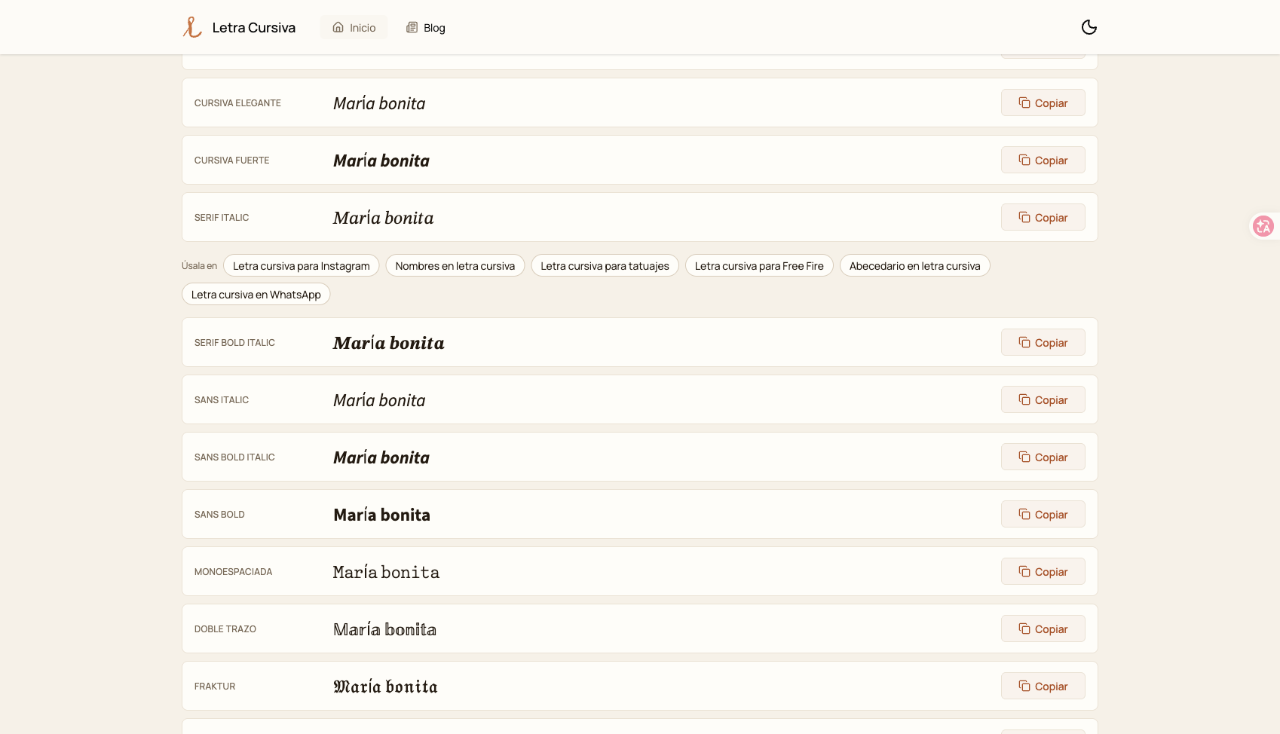Open 'Letra cursiva para Free Fire' link
This screenshot has height=734, width=1280.
[759, 266]
